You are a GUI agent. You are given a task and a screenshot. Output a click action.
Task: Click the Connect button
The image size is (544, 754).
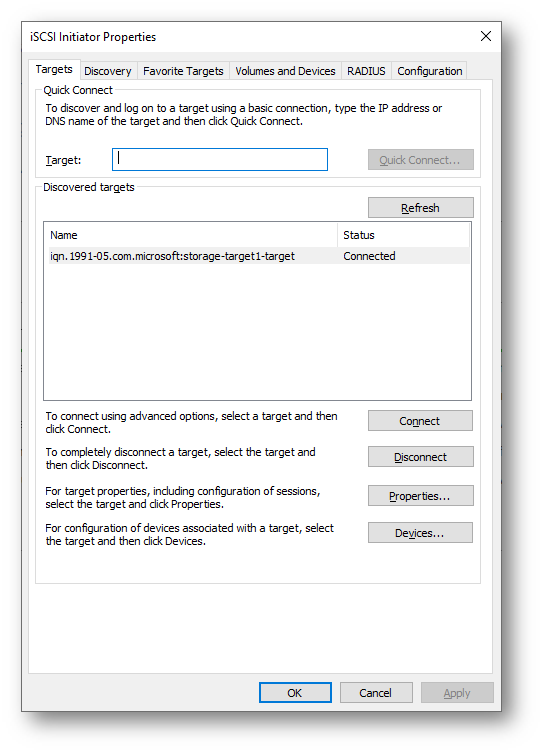click(420, 421)
